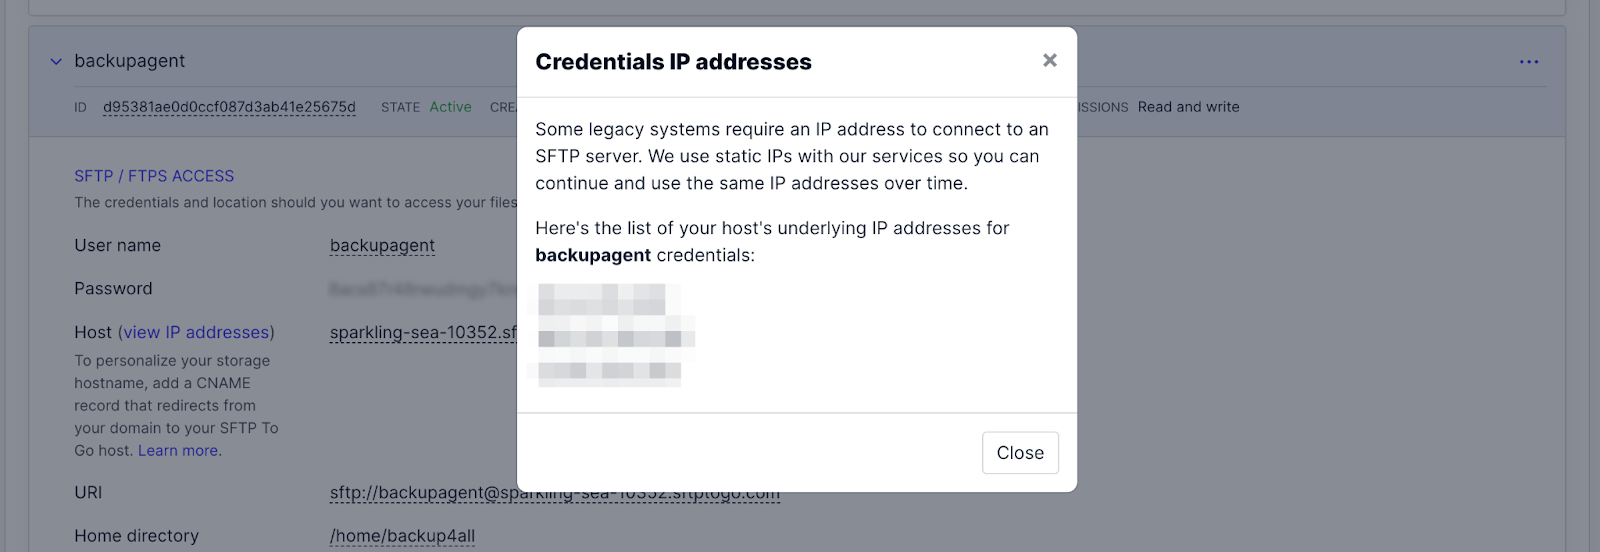Open the three-dot options menu
1600x552 pixels.
pos(1528,62)
